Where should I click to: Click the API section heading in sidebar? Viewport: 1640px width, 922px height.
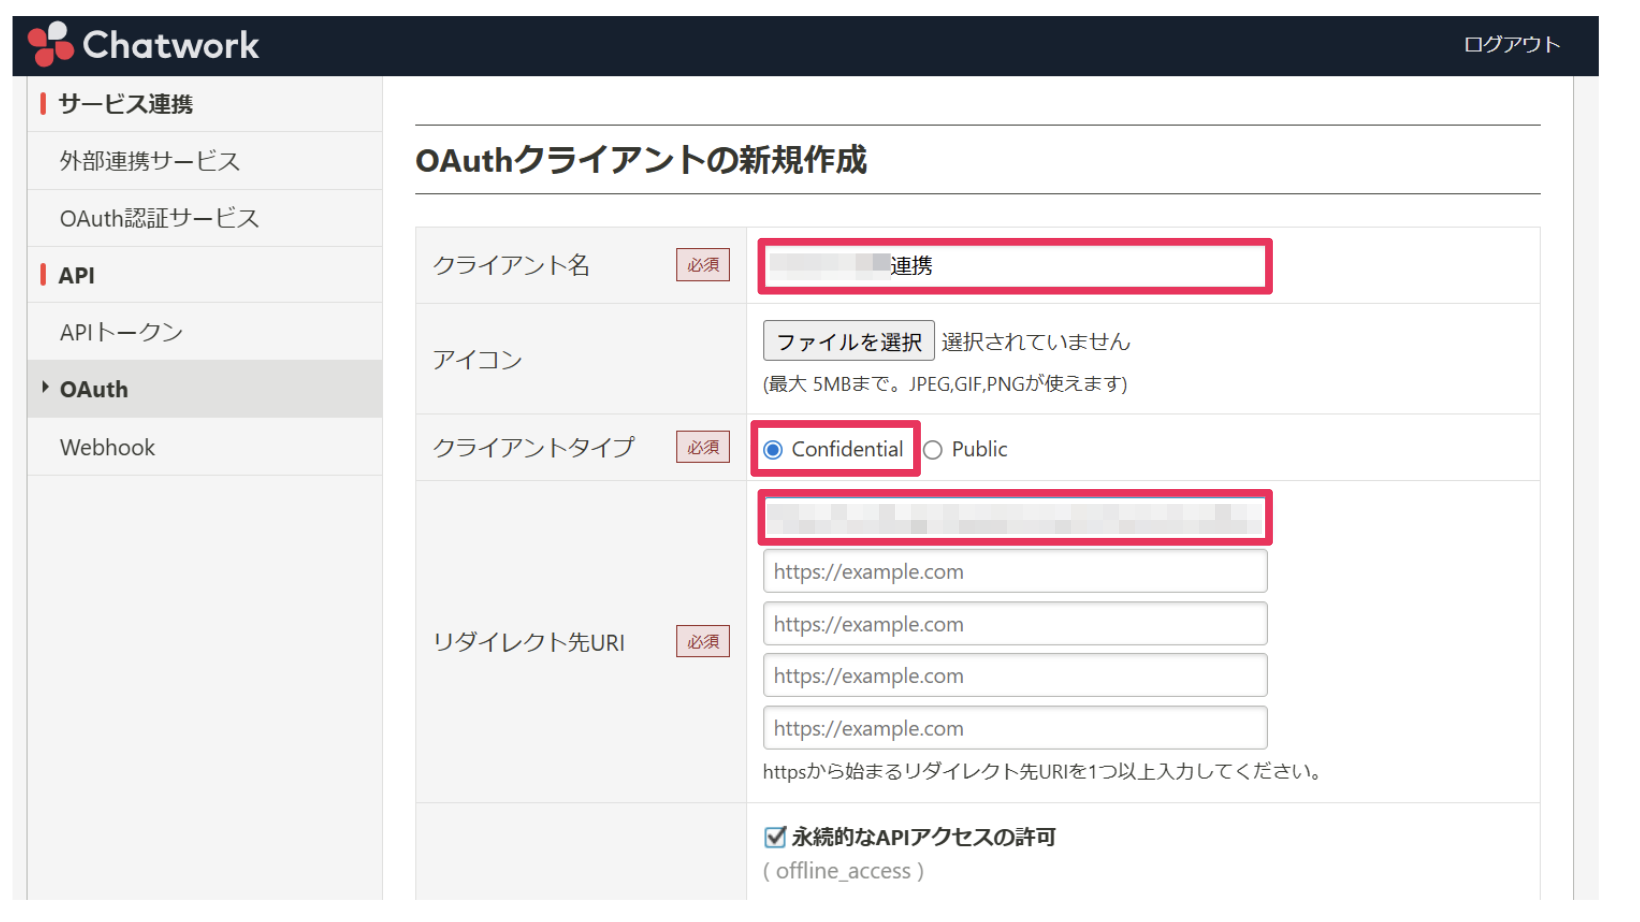[77, 275]
